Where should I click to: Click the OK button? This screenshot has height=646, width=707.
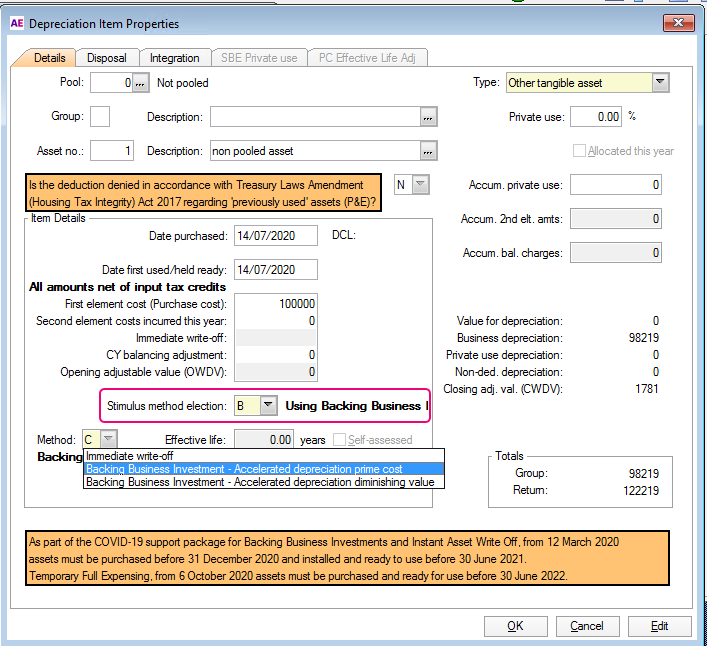(514, 626)
